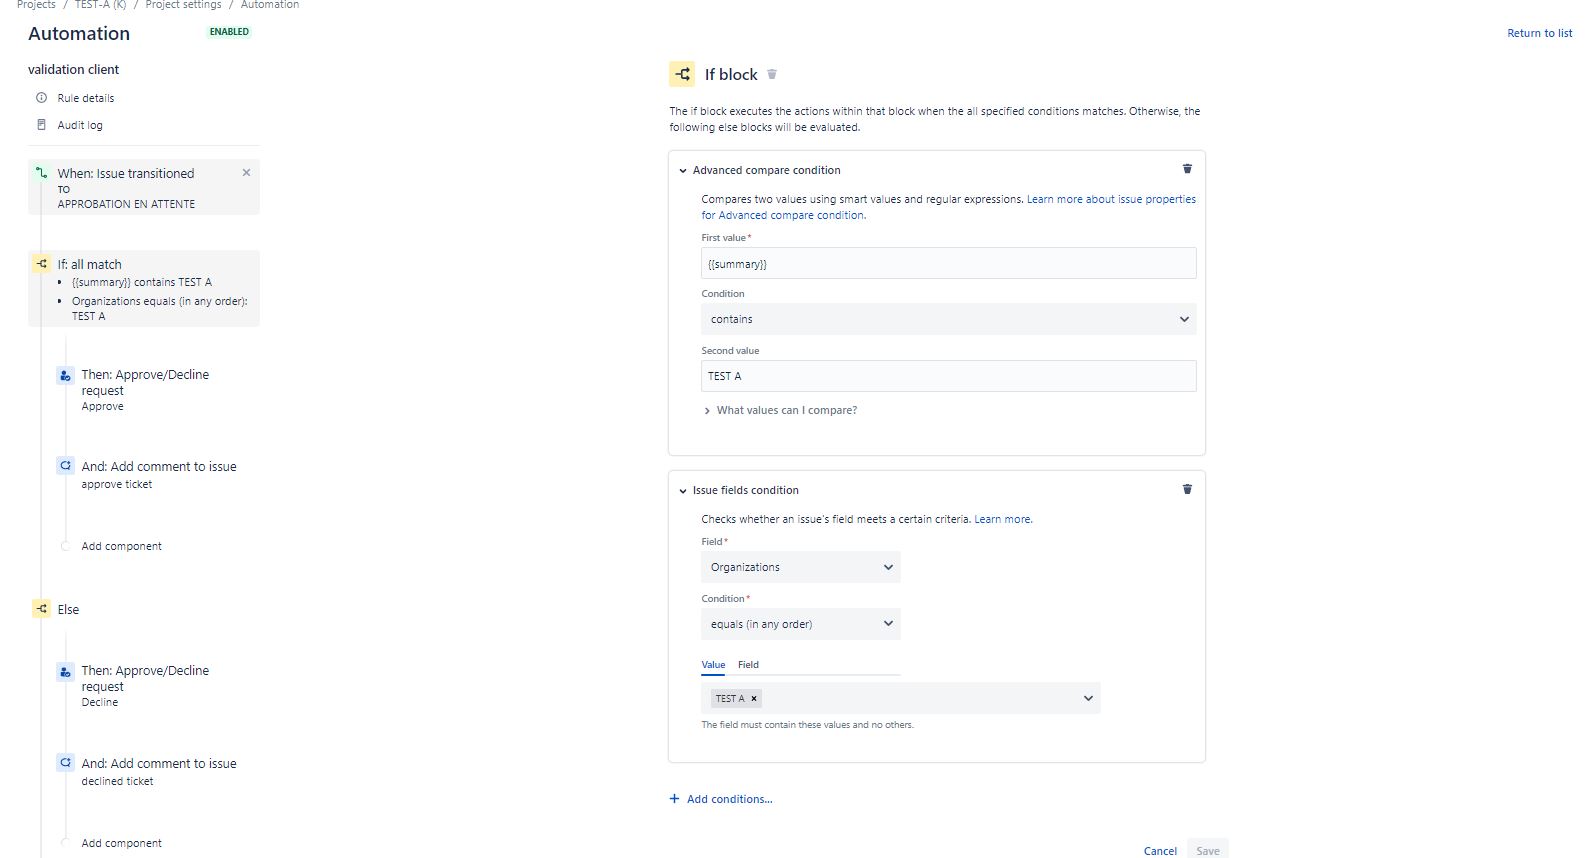Click the declined ticket comment icon
This screenshot has height=858, width=1594.
pyautogui.click(x=65, y=763)
